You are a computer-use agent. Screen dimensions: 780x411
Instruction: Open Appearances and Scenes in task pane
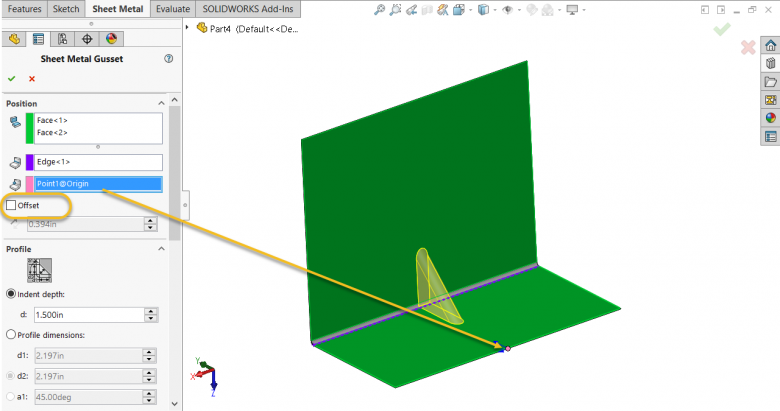point(771,118)
